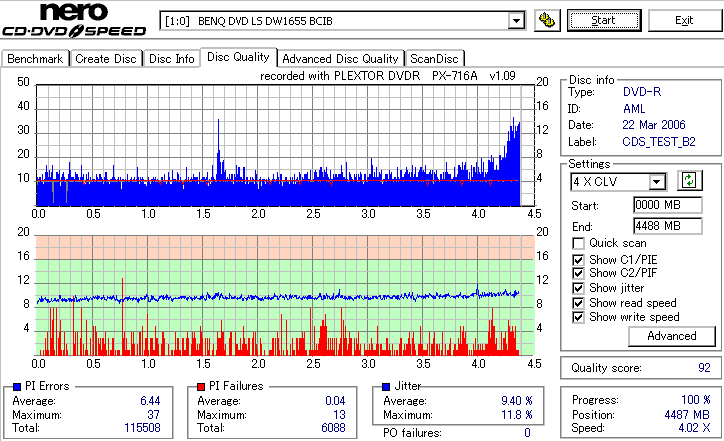This screenshot has height=441, width=724.
Task: Click the Progress value 100 %
Action: (695, 400)
